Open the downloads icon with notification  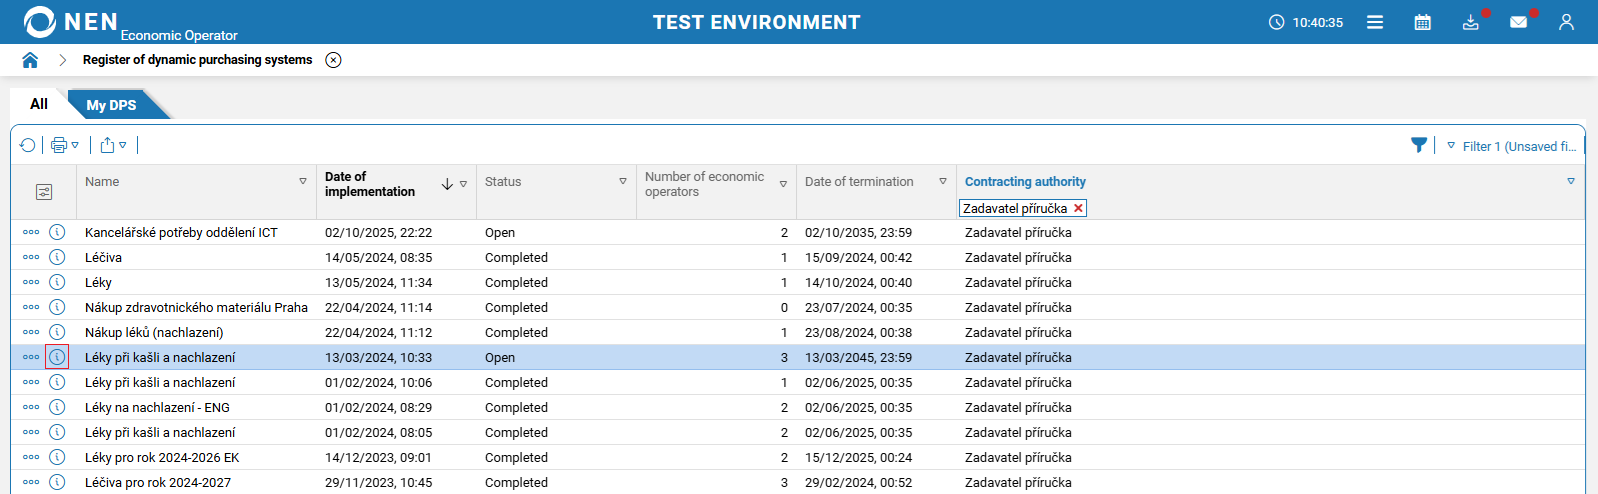pos(1470,22)
